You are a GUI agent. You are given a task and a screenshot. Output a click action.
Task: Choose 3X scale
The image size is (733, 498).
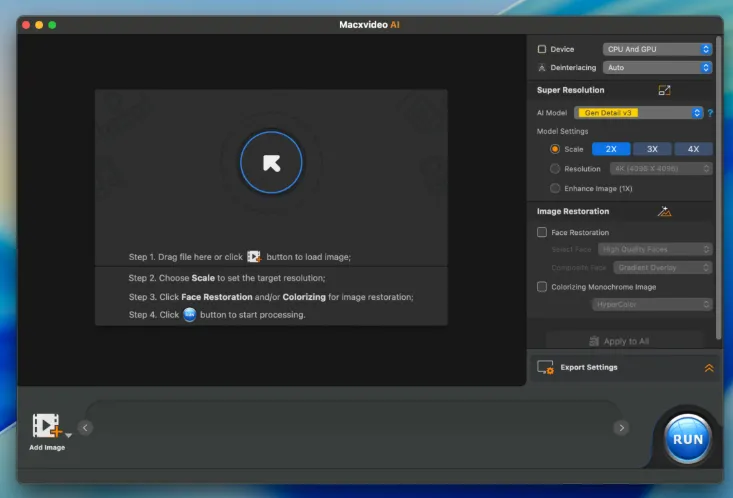tap(652, 149)
